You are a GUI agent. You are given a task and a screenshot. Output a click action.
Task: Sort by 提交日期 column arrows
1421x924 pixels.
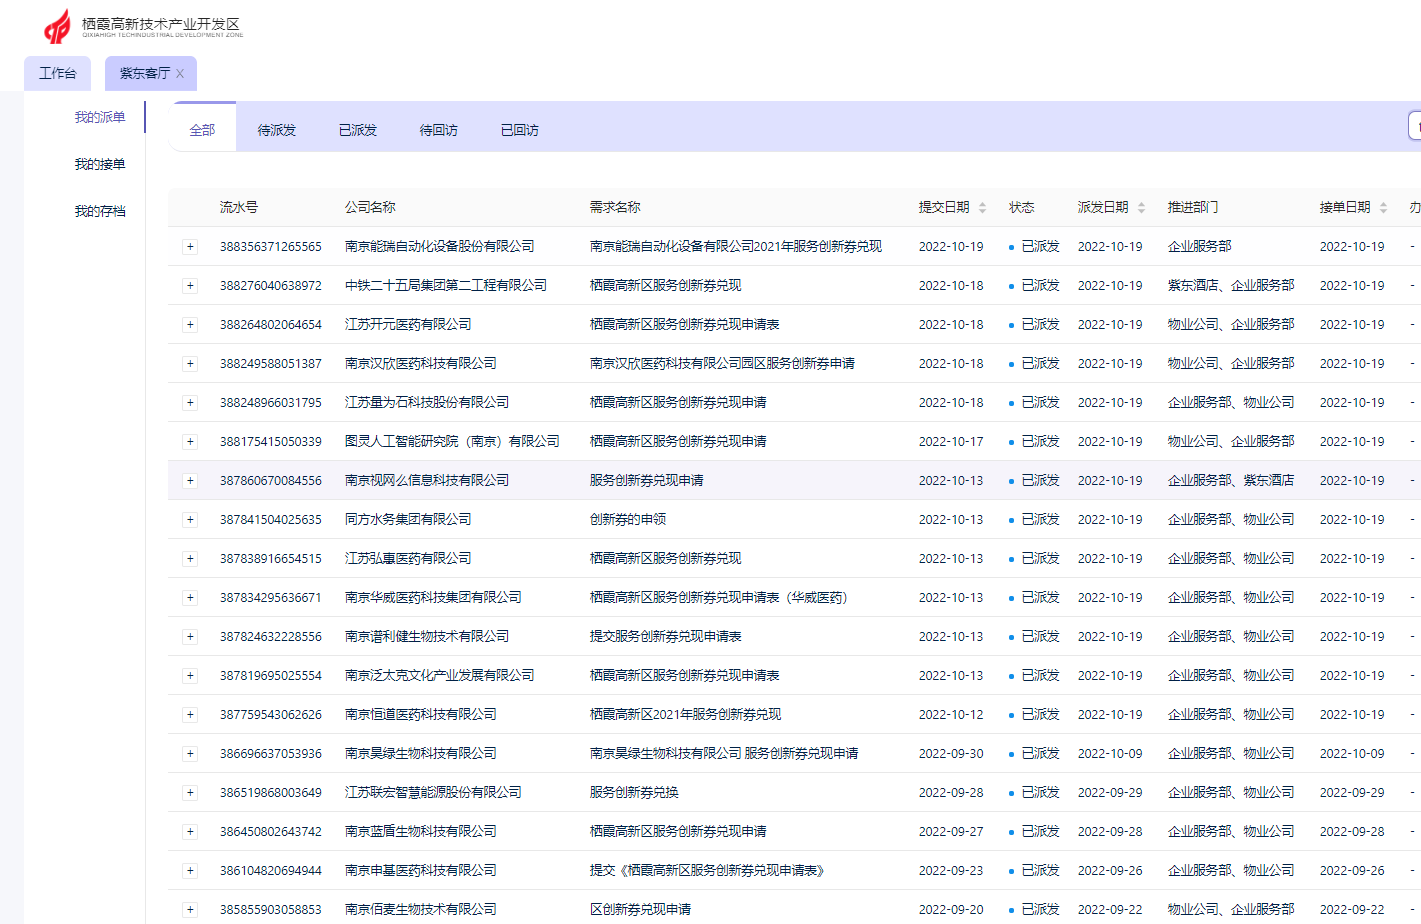[982, 208]
